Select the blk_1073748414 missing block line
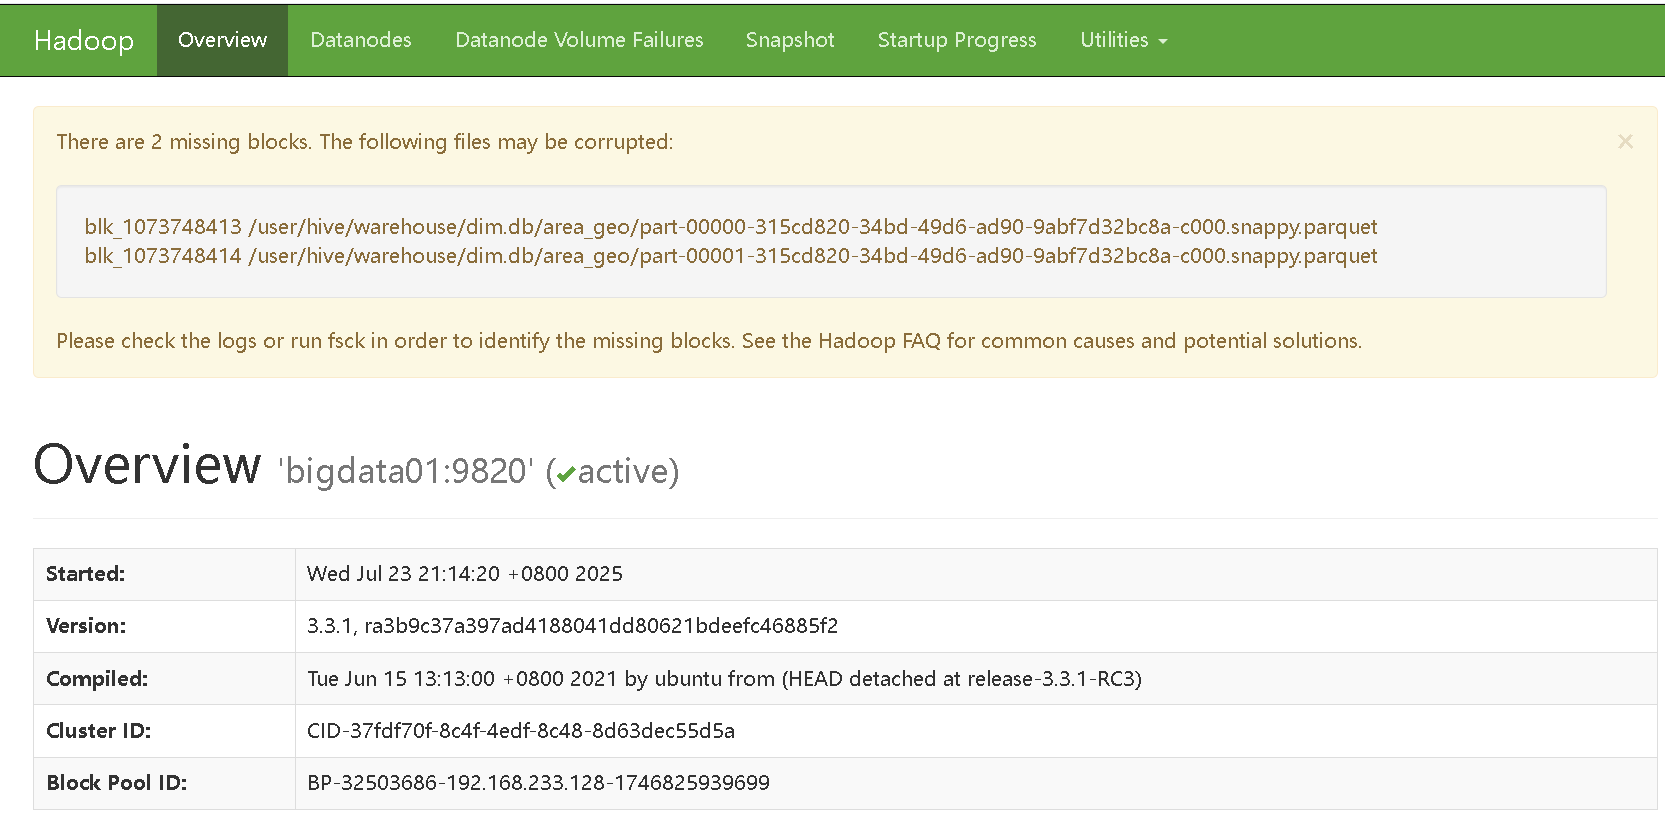The image size is (1665, 832). tap(731, 256)
